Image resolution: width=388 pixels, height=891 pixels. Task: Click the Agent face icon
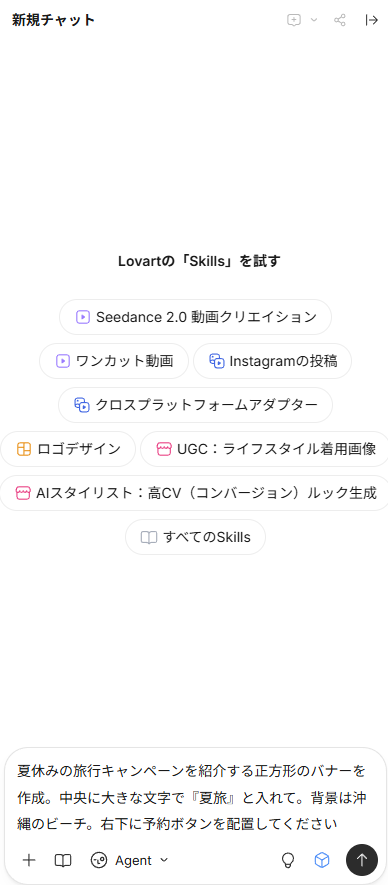tap(99, 860)
